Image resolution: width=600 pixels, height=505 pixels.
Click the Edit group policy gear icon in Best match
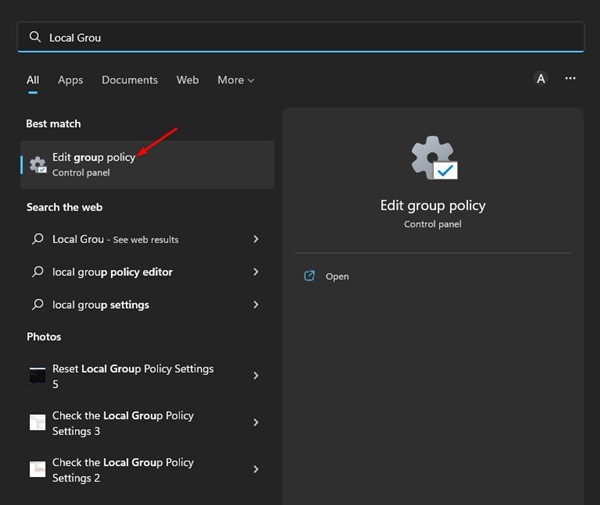pos(38,165)
